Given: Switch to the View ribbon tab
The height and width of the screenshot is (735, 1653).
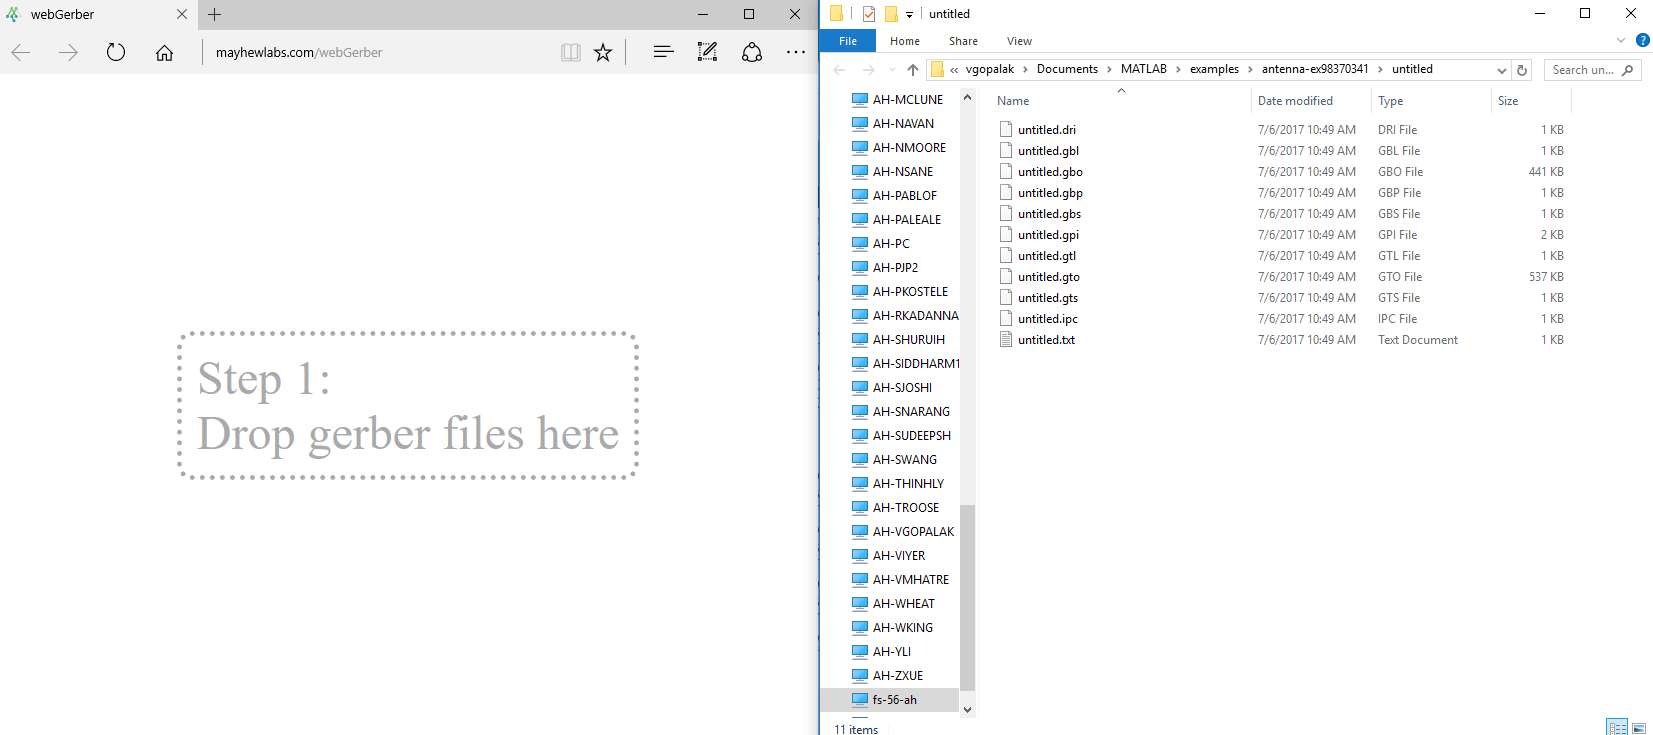Looking at the screenshot, I should click(x=1019, y=41).
